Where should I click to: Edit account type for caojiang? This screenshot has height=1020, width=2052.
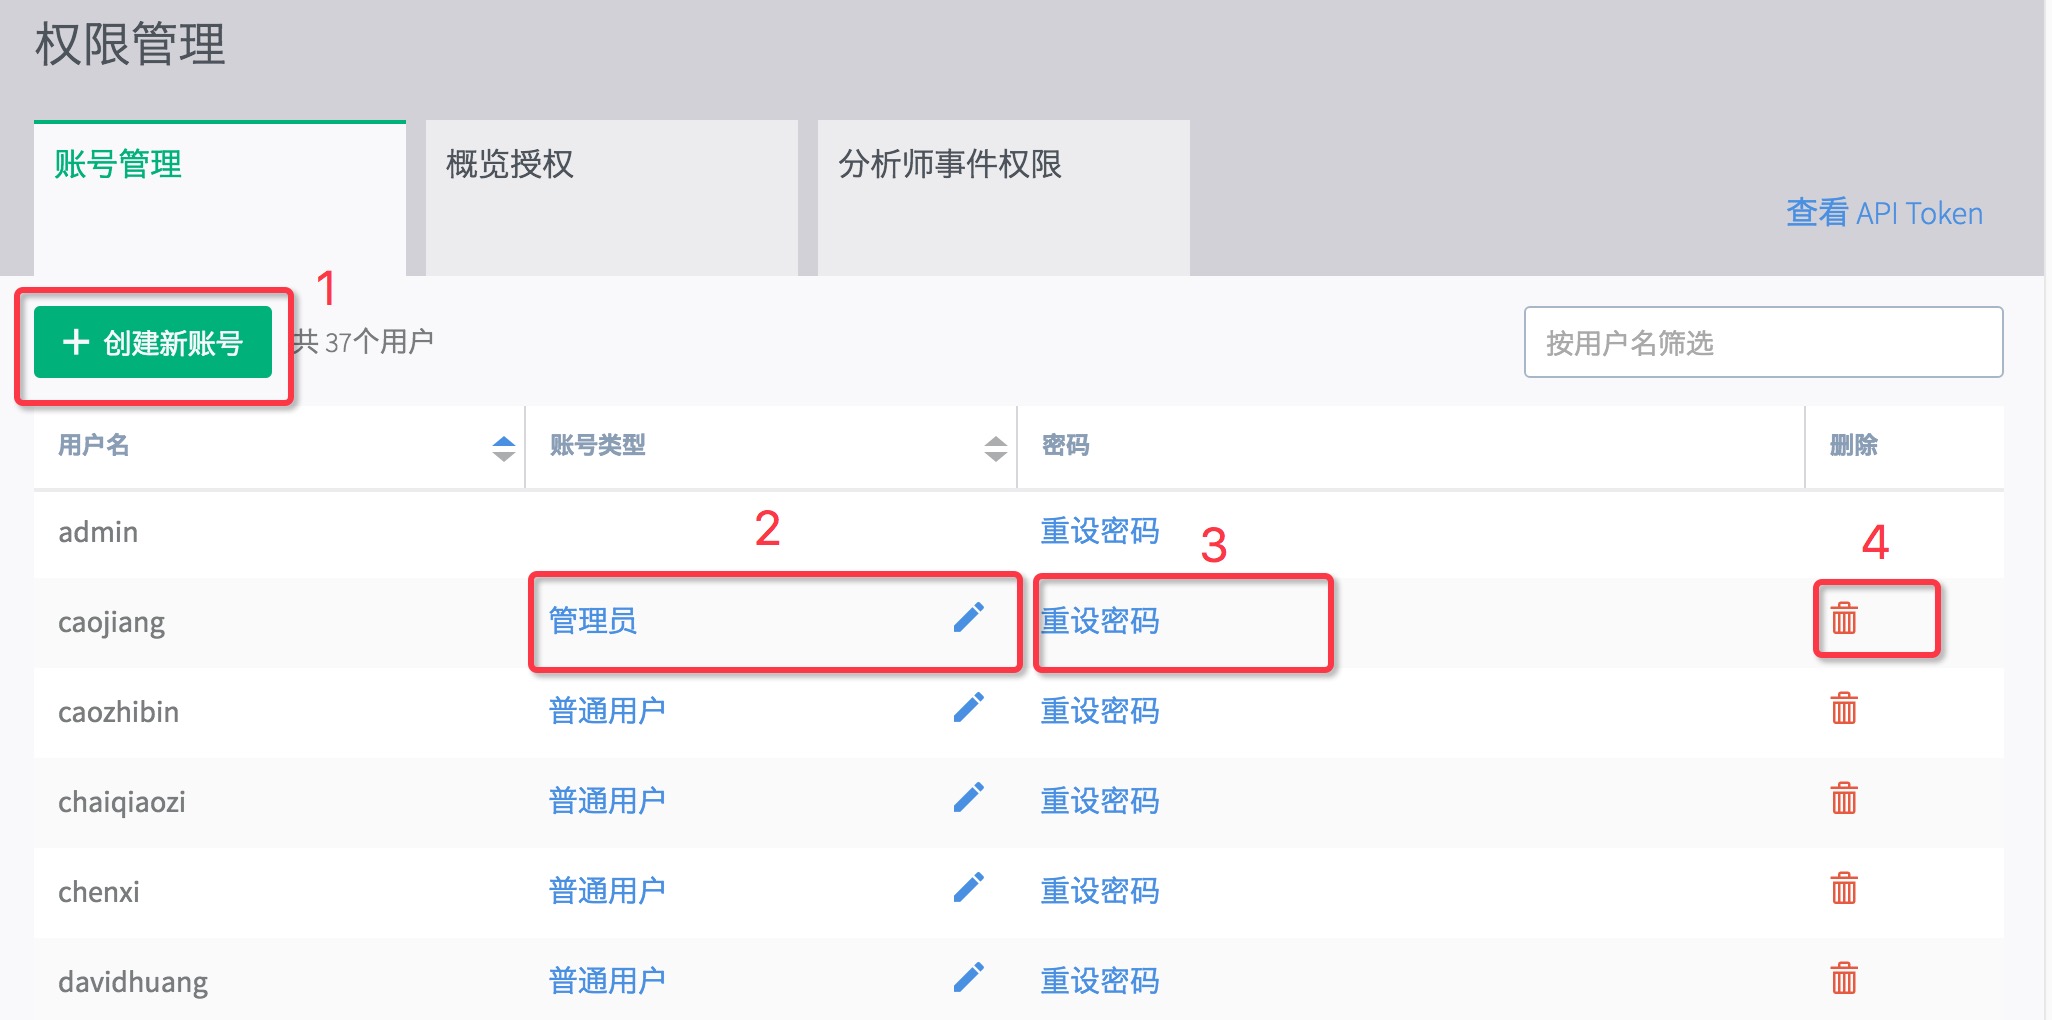(x=968, y=619)
